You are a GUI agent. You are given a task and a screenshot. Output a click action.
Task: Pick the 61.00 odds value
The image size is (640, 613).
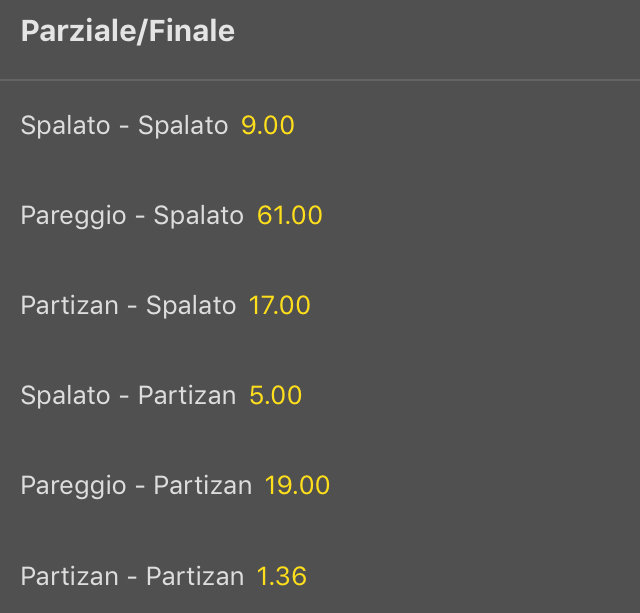[x=290, y=216]
